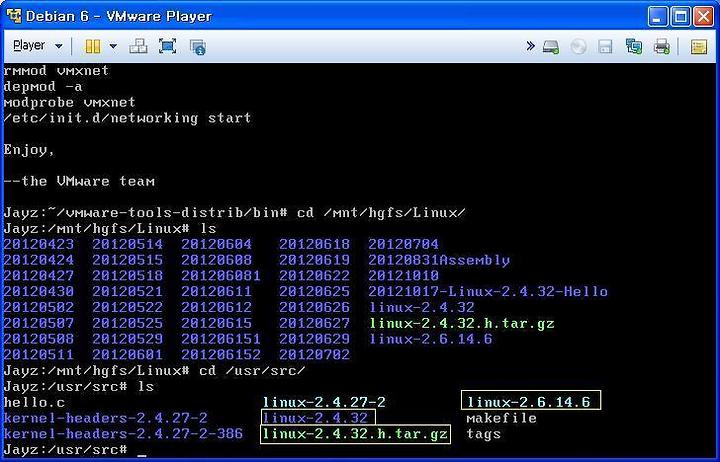The image size is (720, 462).
Task: Click the file name hello.c
Action: click(x=34, y=403)
